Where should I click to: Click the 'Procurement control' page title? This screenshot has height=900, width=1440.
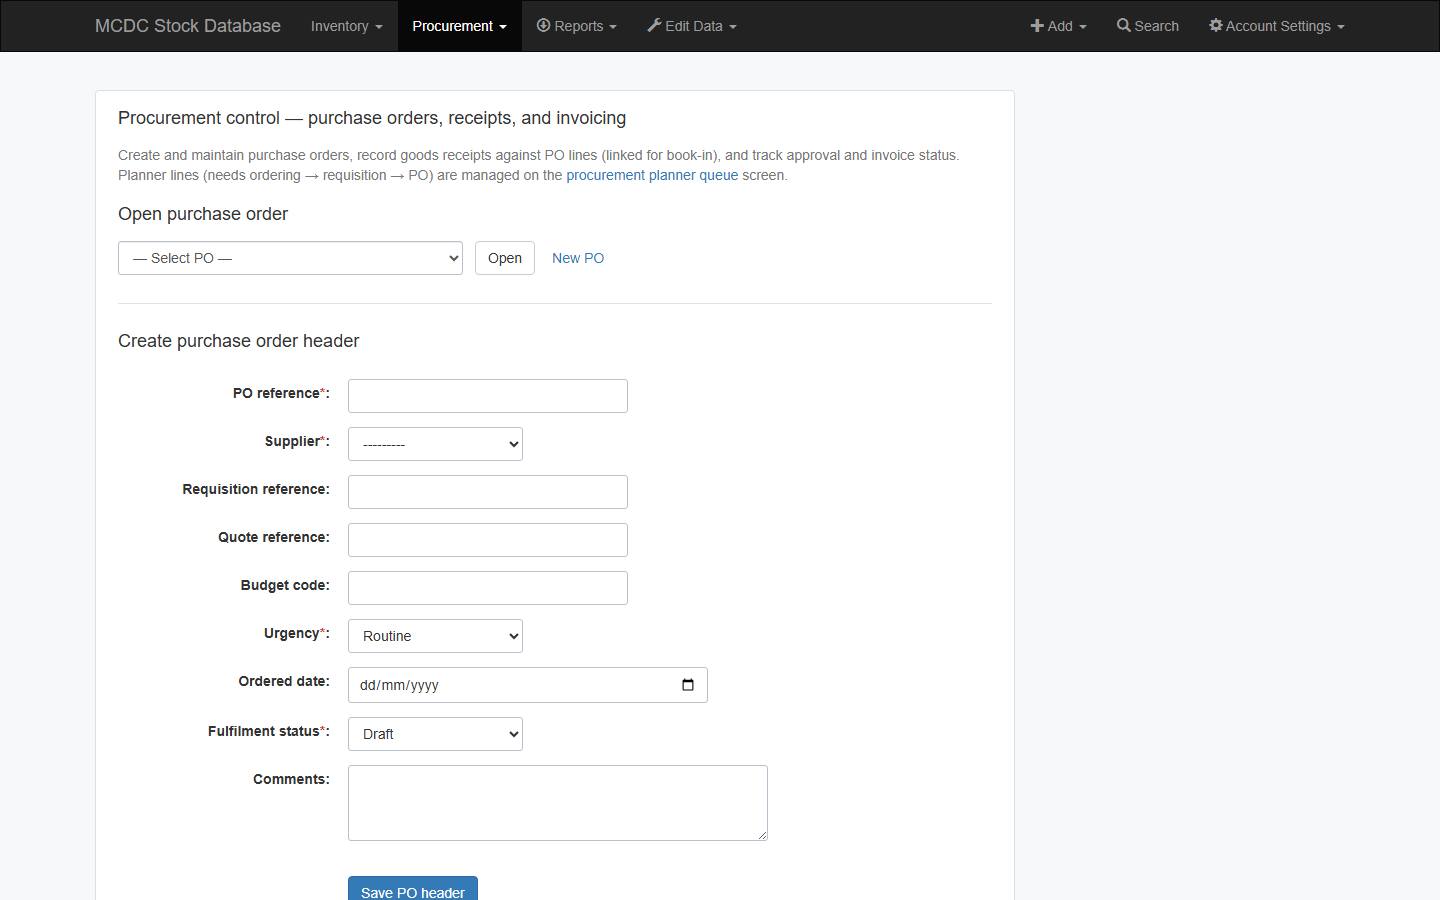(x=372, y=118)
